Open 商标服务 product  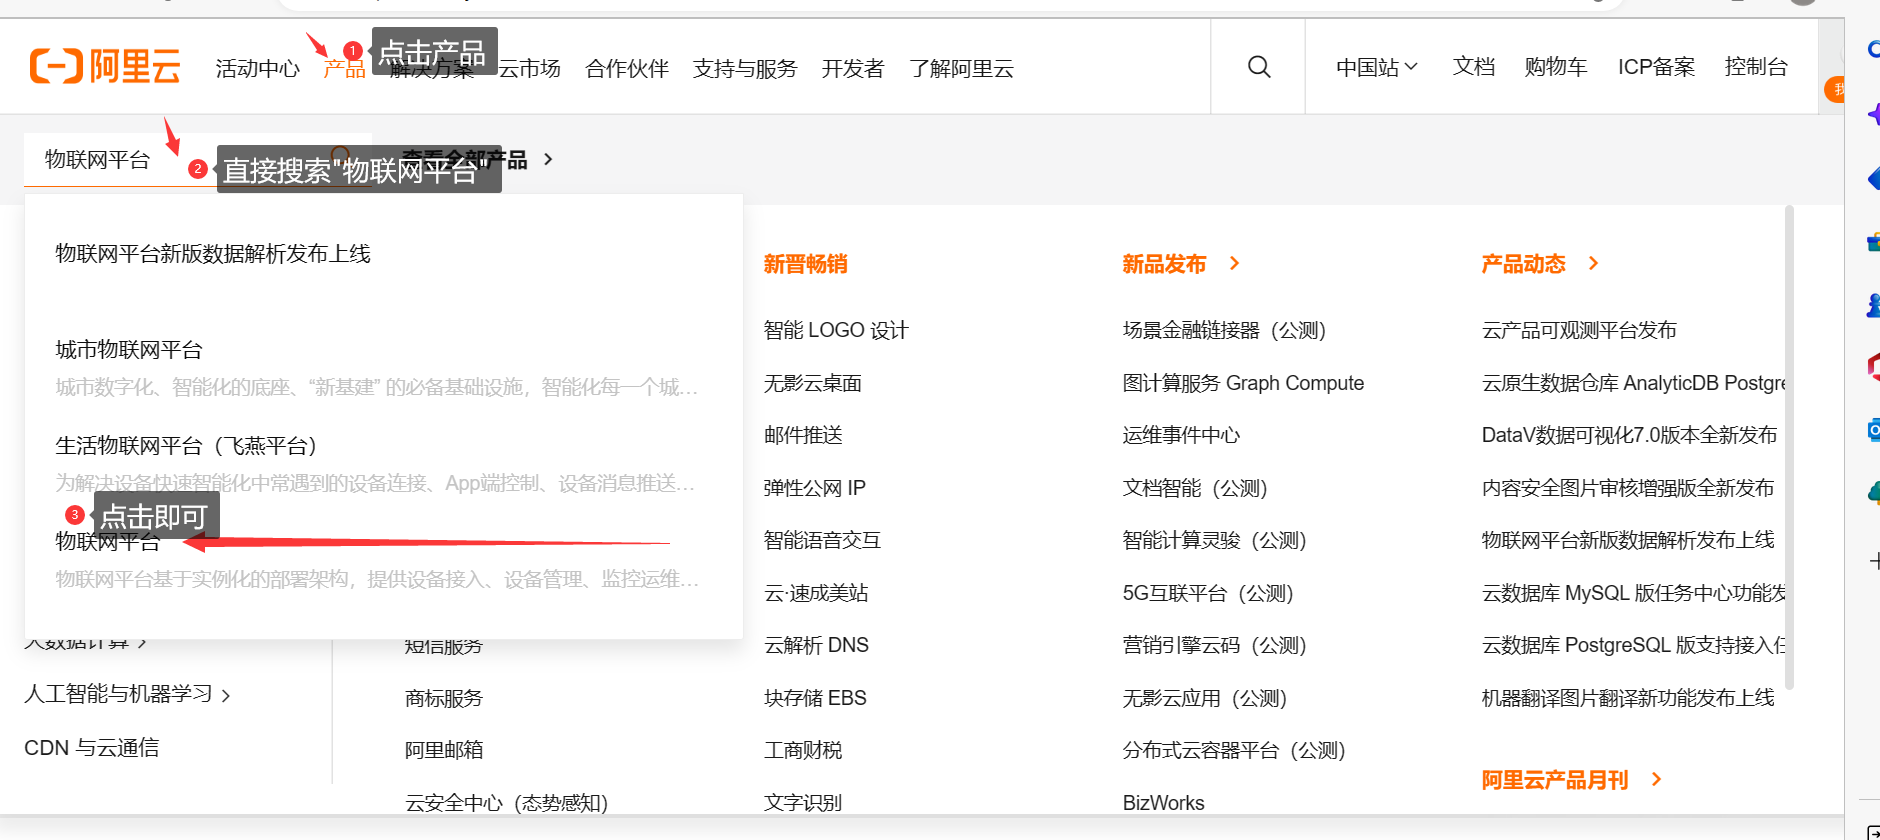tap(444, 698)
